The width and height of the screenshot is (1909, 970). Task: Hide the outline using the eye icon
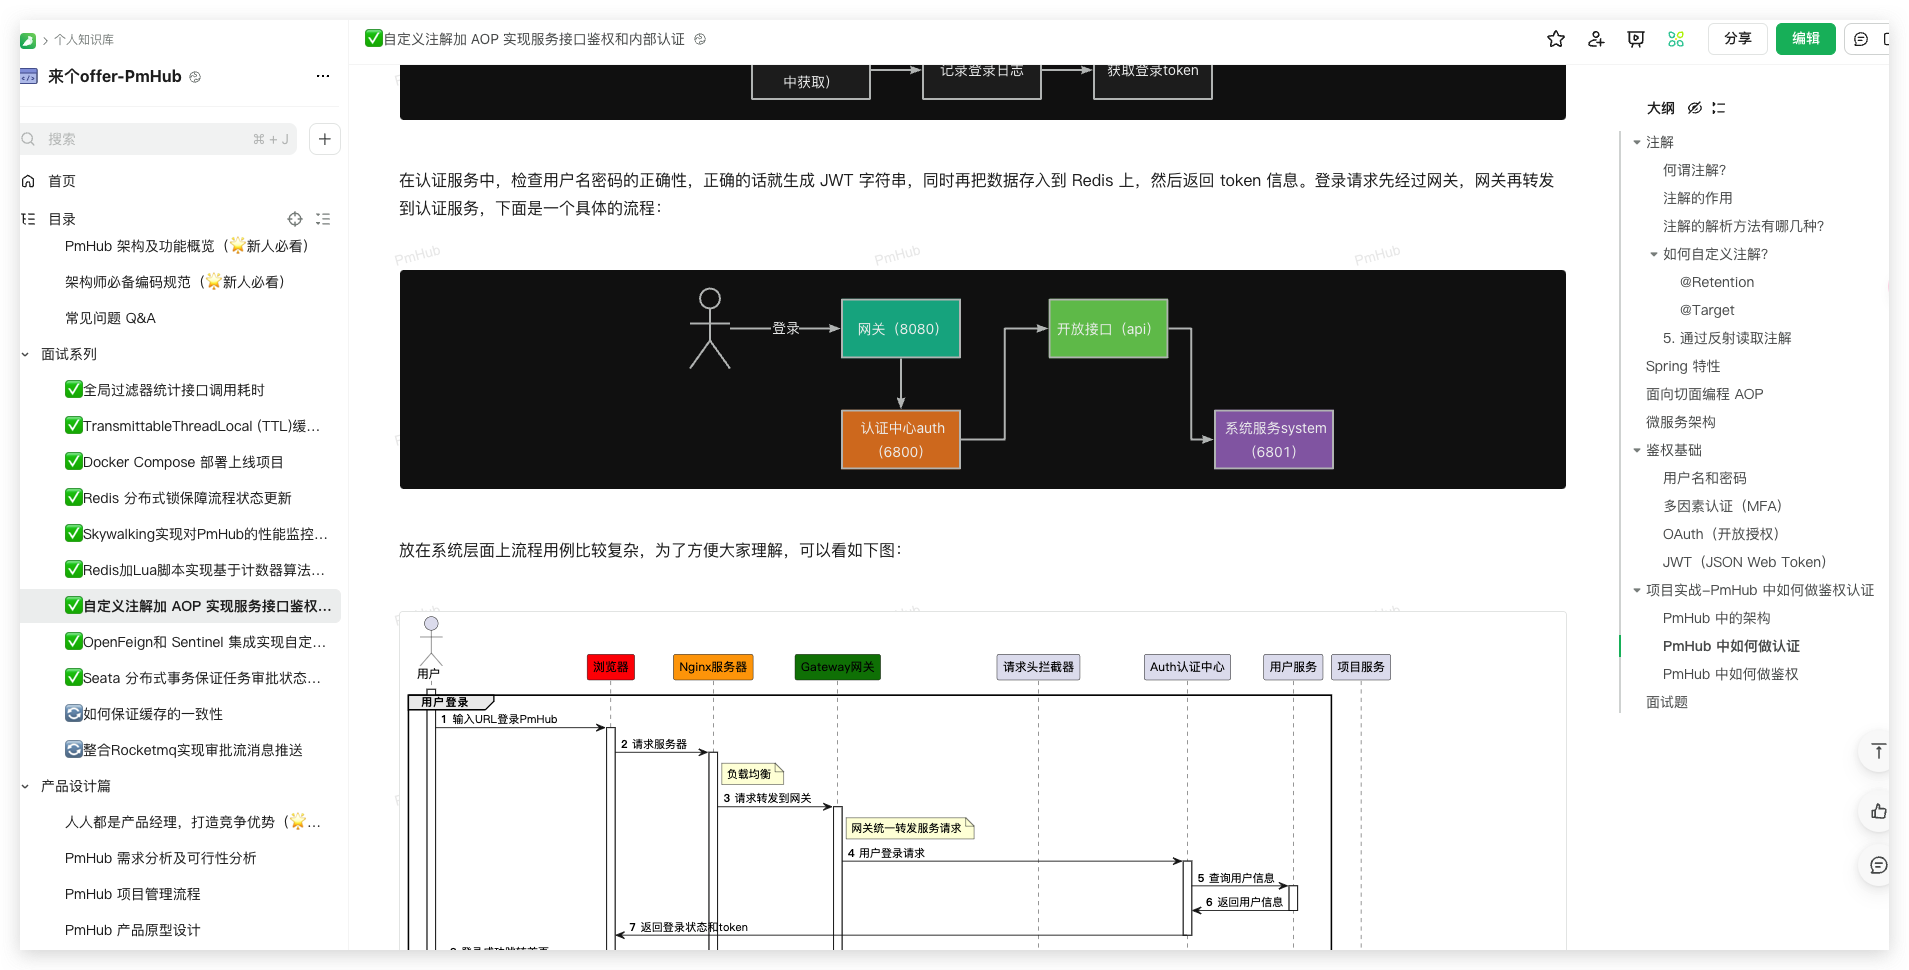coord(1694,108)
